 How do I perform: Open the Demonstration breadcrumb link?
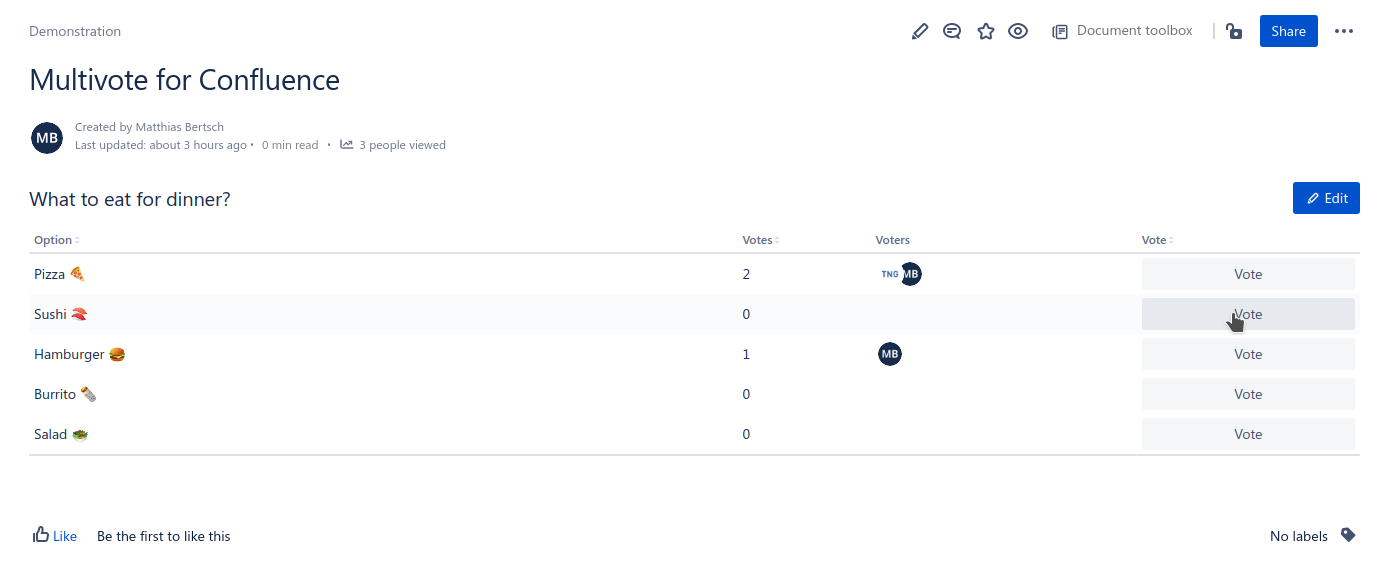click(x=75, y=31)
